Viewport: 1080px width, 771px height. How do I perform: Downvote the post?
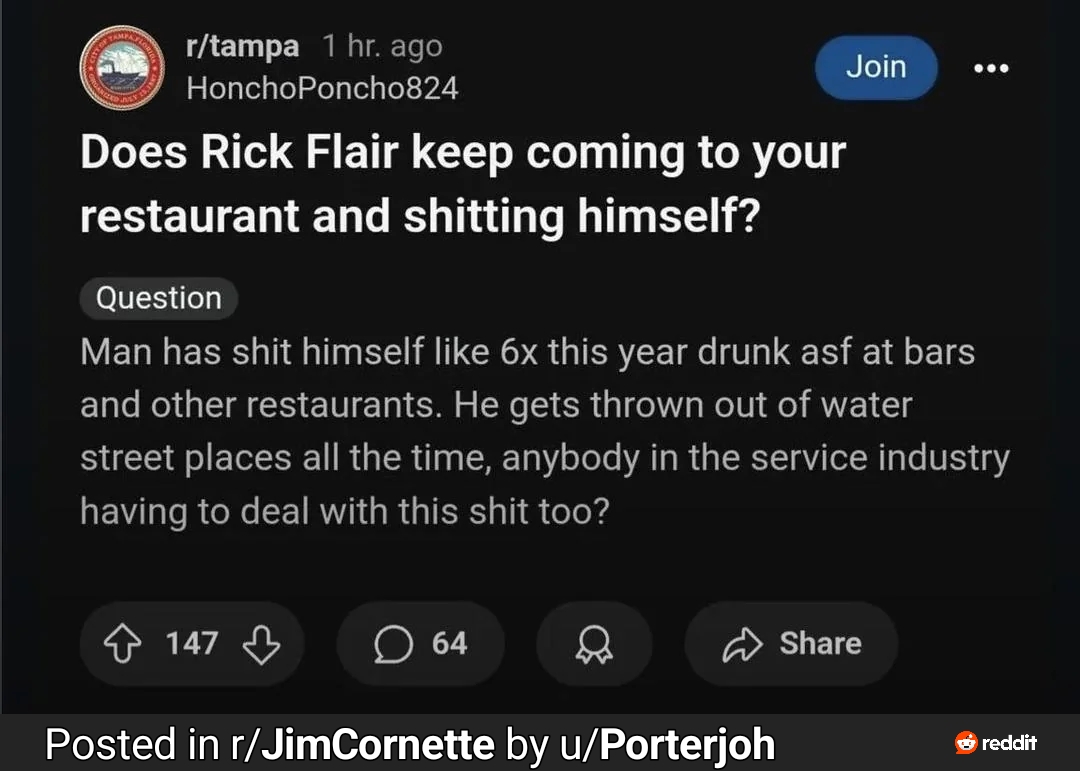coord(261,643)
